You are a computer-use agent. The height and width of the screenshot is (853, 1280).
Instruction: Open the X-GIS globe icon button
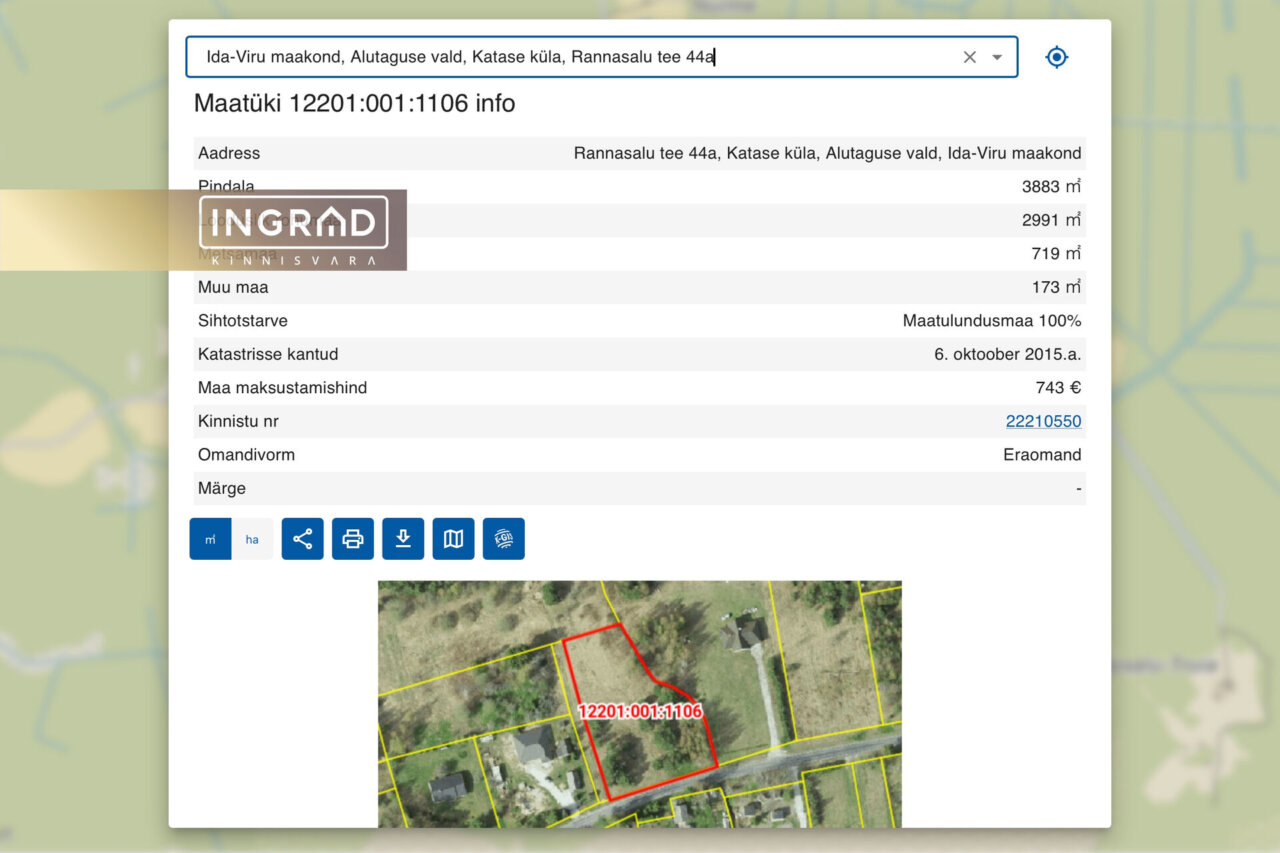[503, 539]
